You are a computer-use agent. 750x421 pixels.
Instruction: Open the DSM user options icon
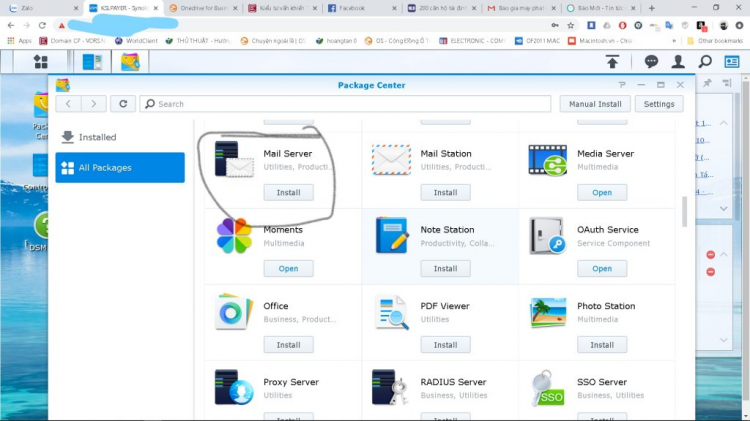678,62
